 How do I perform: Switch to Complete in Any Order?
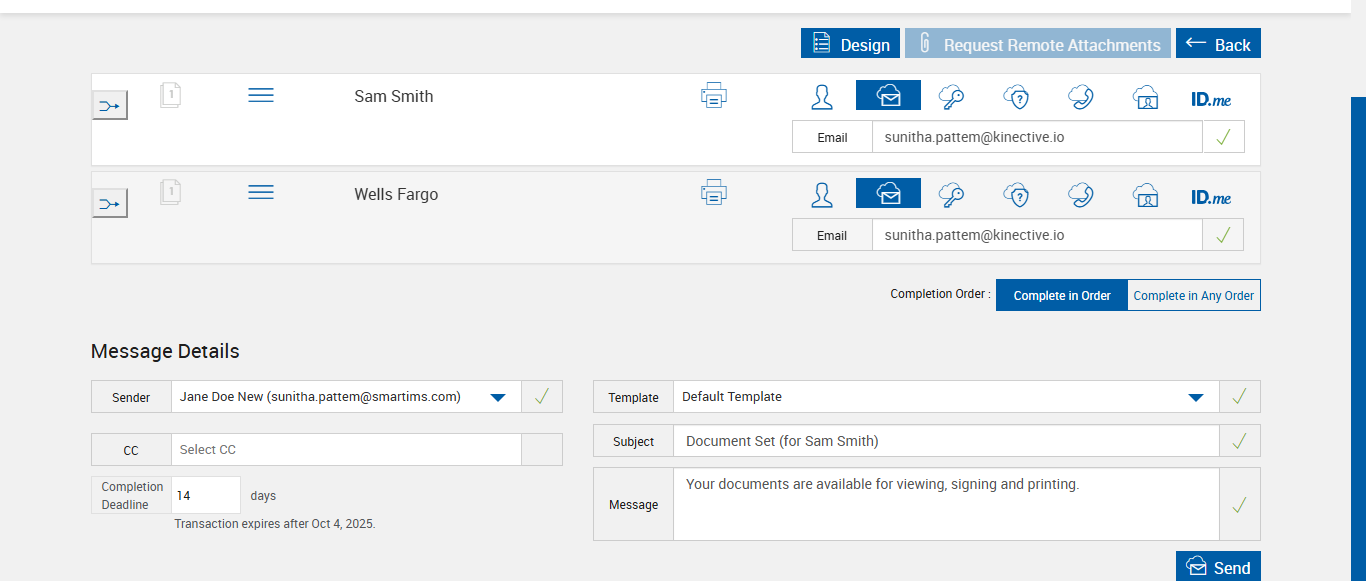pos(1193,295)
